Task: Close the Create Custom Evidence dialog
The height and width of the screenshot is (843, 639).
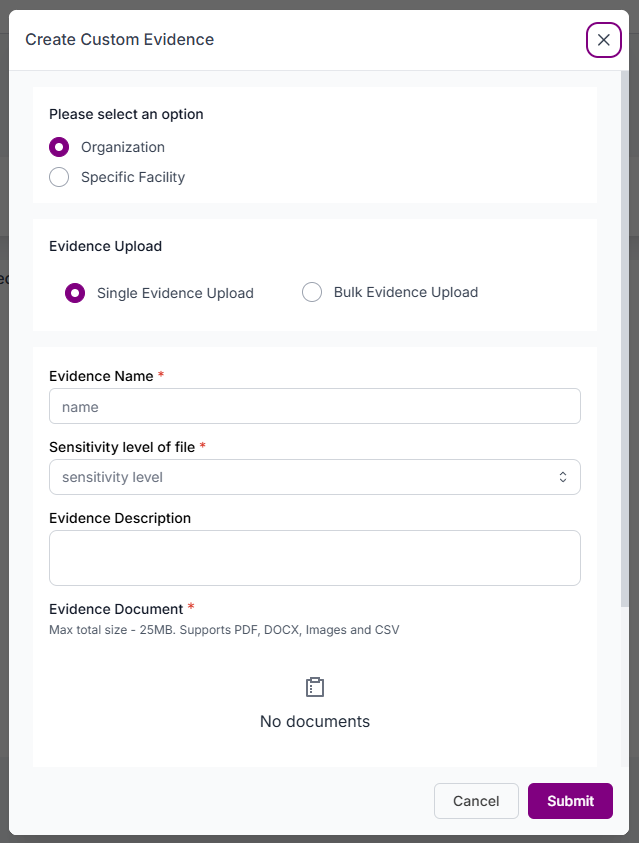Action: pyautogui.click(x=603, y=40)
